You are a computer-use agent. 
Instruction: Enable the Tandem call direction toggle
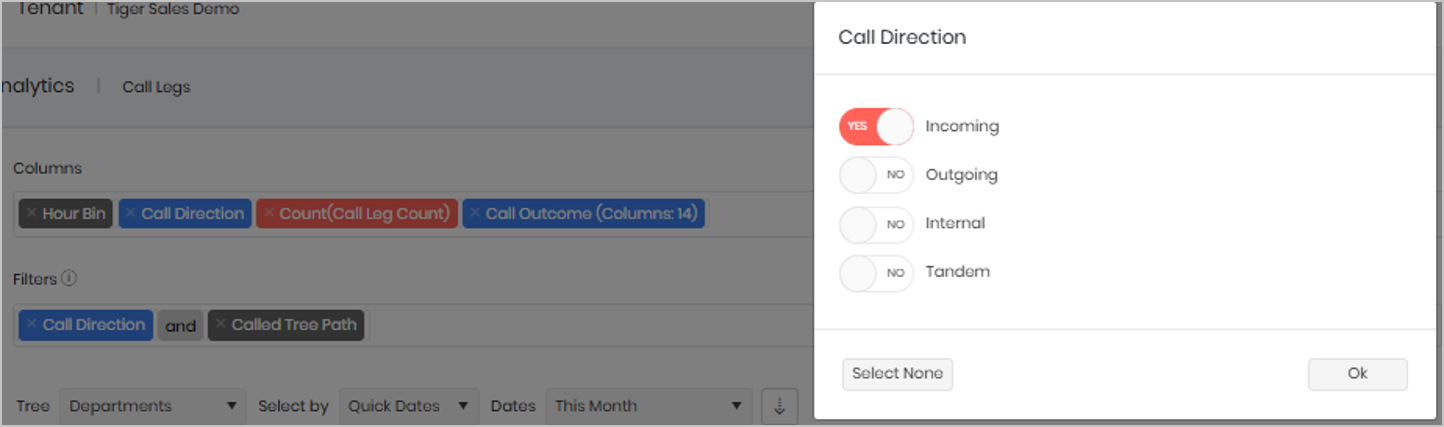[x=876, y=272]
